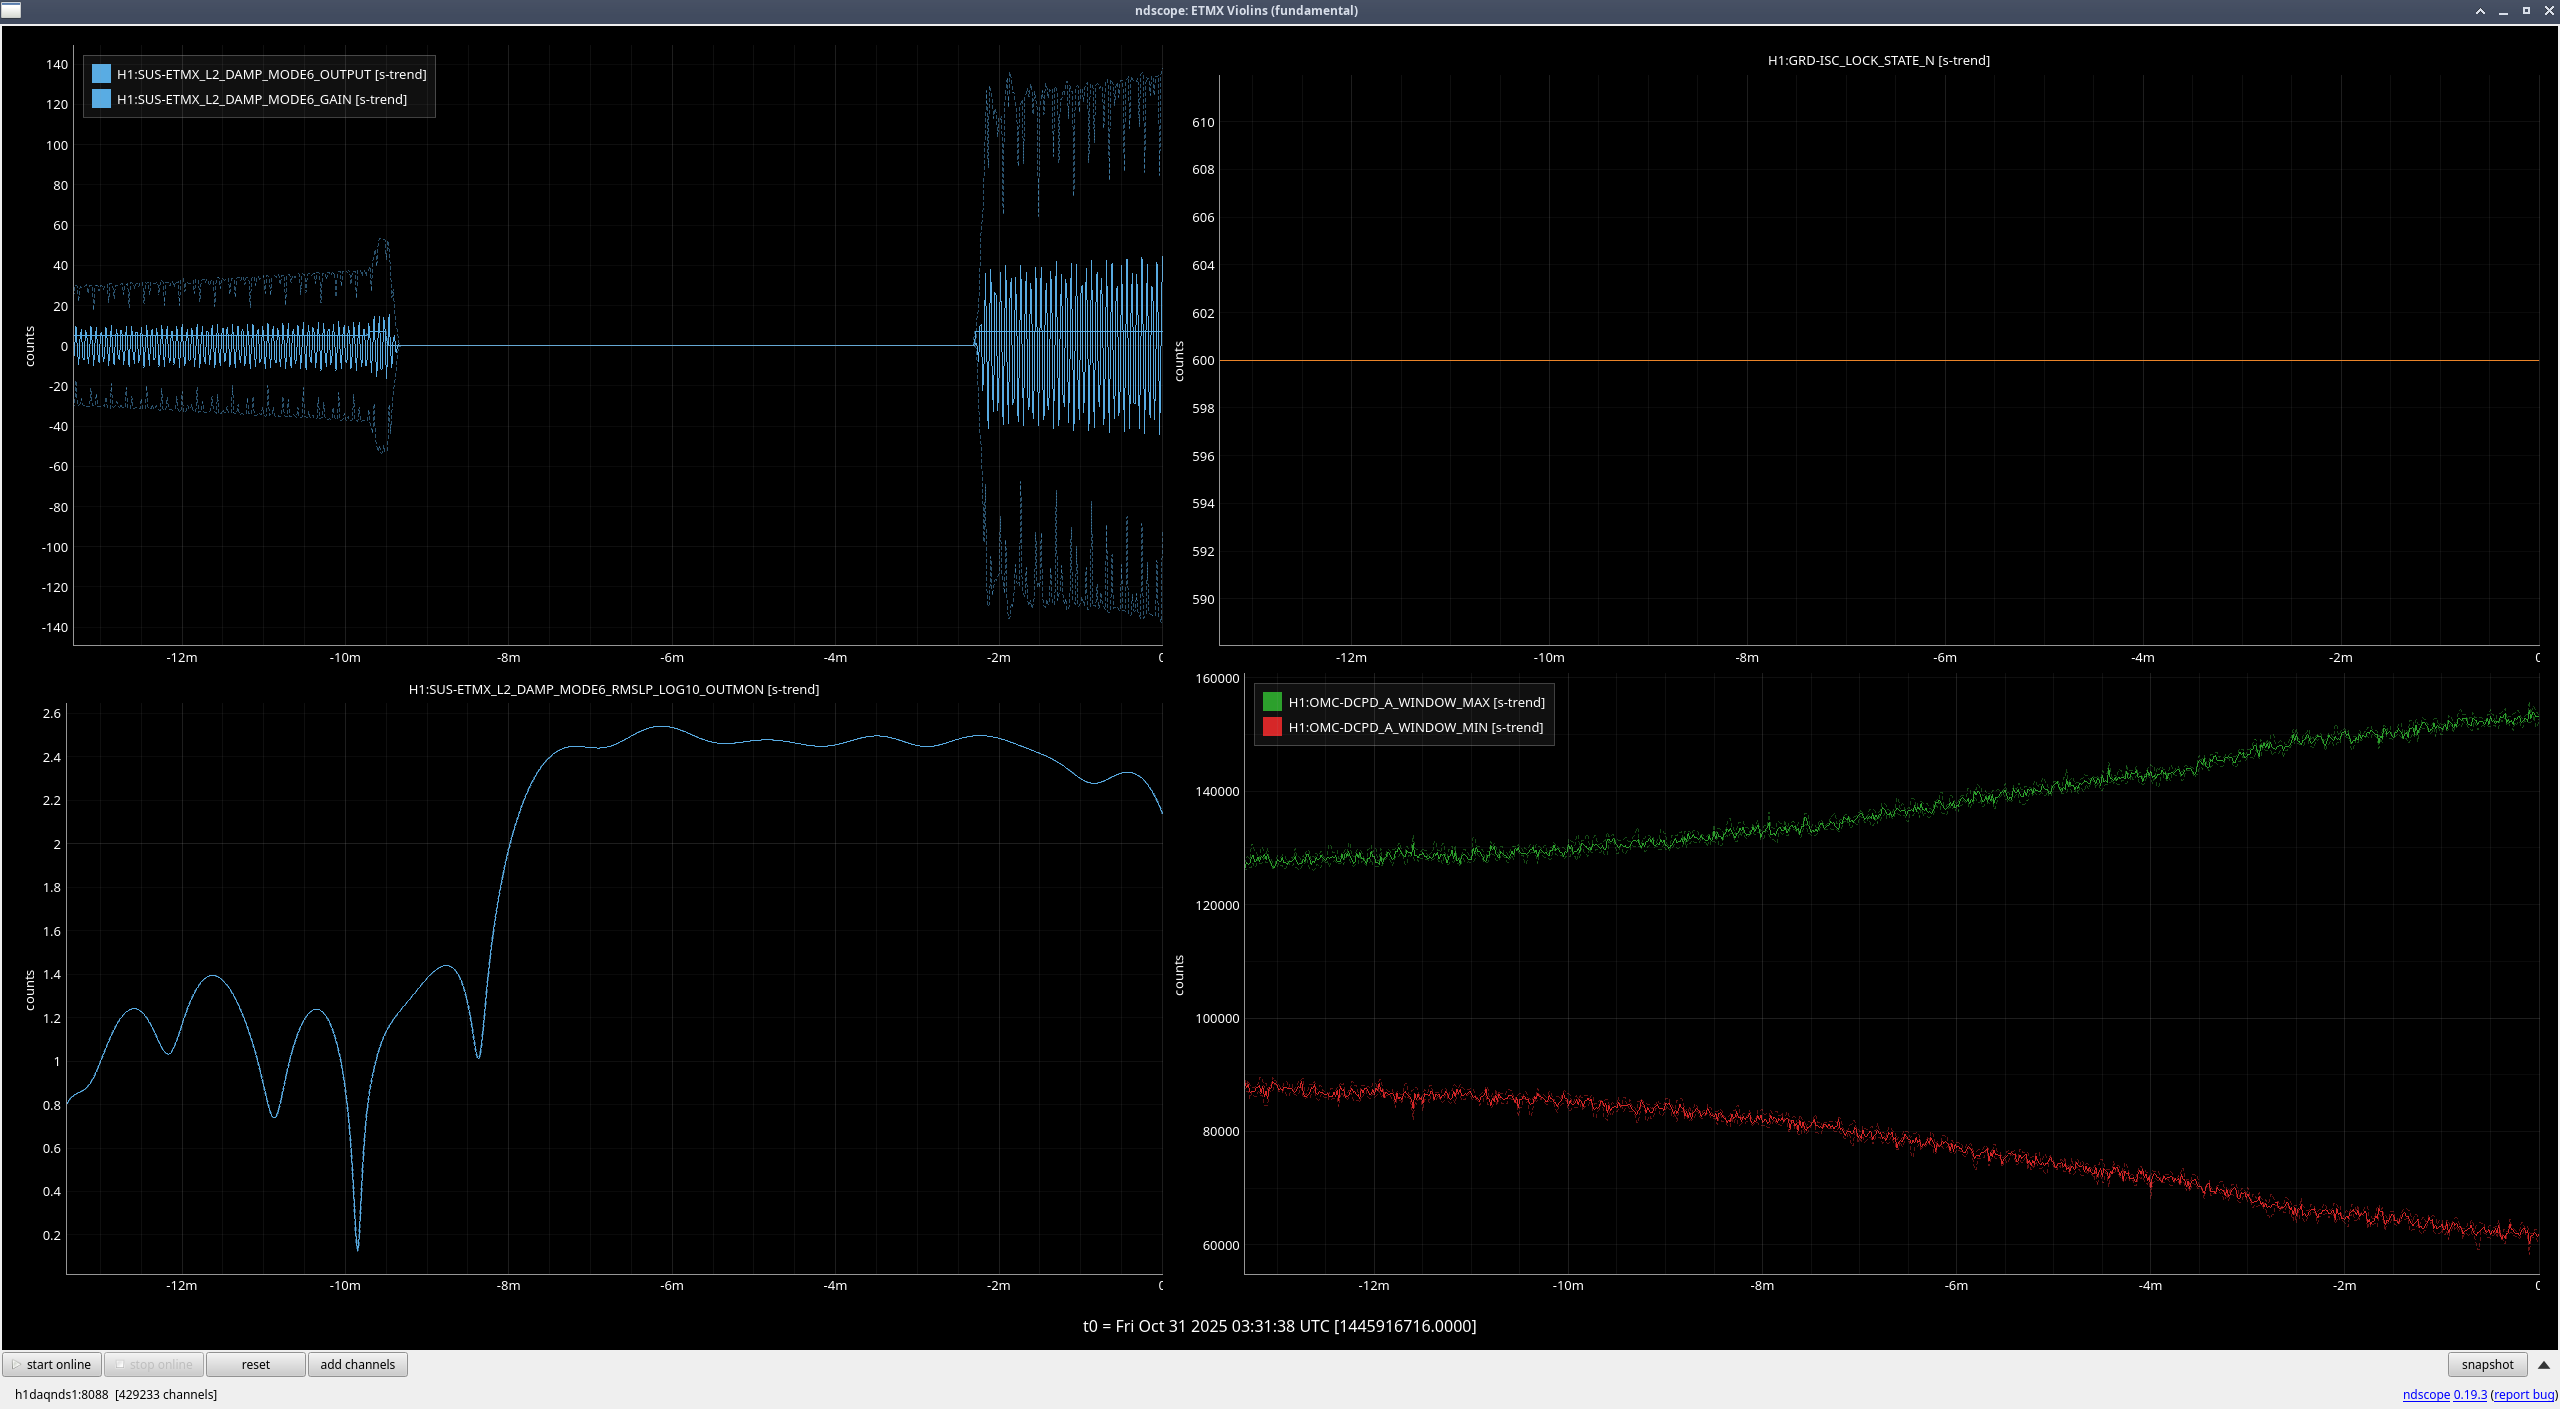Click the start online play button
2560x1409 pixels.
click(52, 1364)
